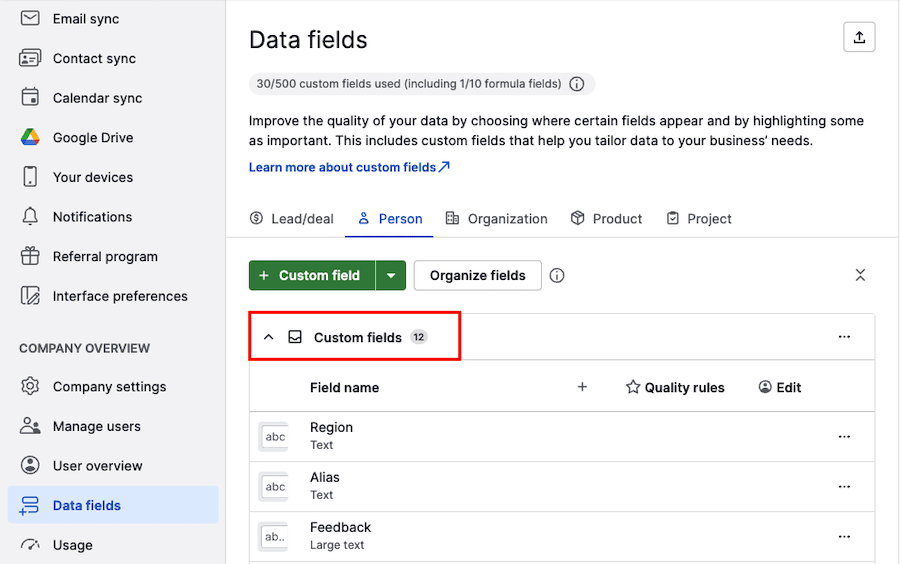Click plus icon in Field name header row
The width and height of the screenshot is (900, 564).
[x=582, y=387]
